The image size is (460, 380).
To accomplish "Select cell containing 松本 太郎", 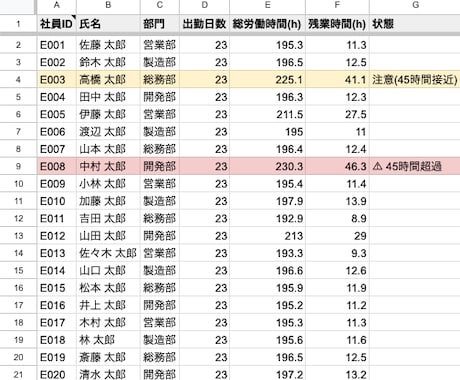I will (x=108, y=287).
